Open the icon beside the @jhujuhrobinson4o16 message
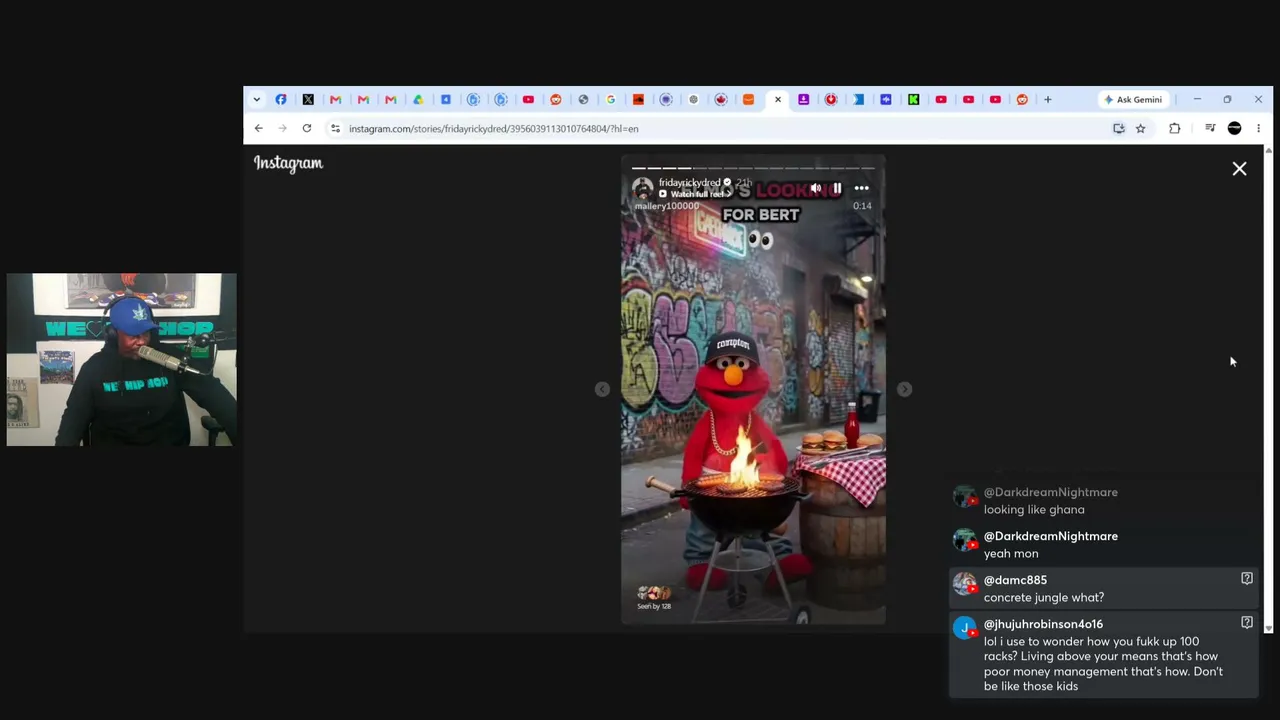Viewport: 1280px width, 720px height. [x=1247, y=622]
